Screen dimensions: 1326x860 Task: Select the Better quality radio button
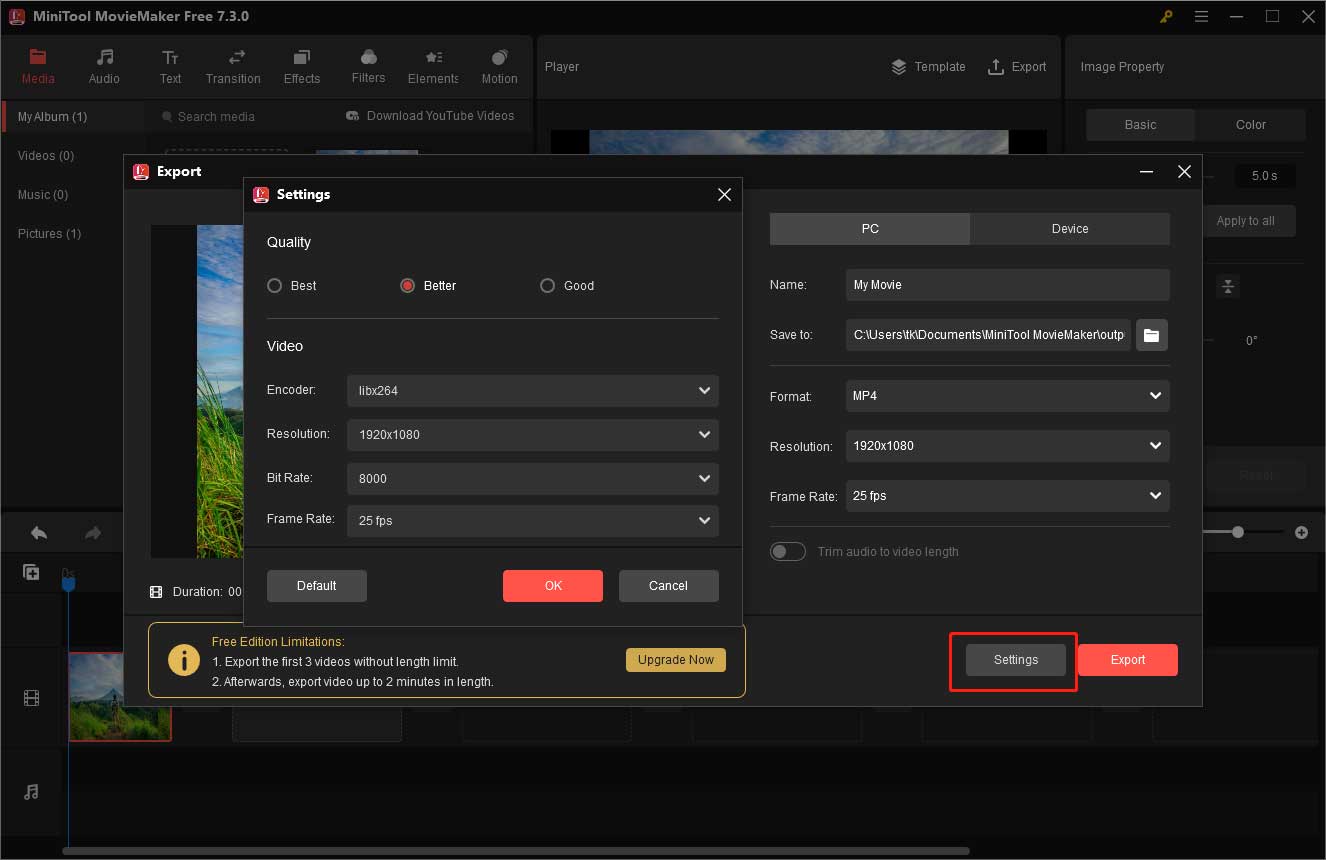coord(407,285)
